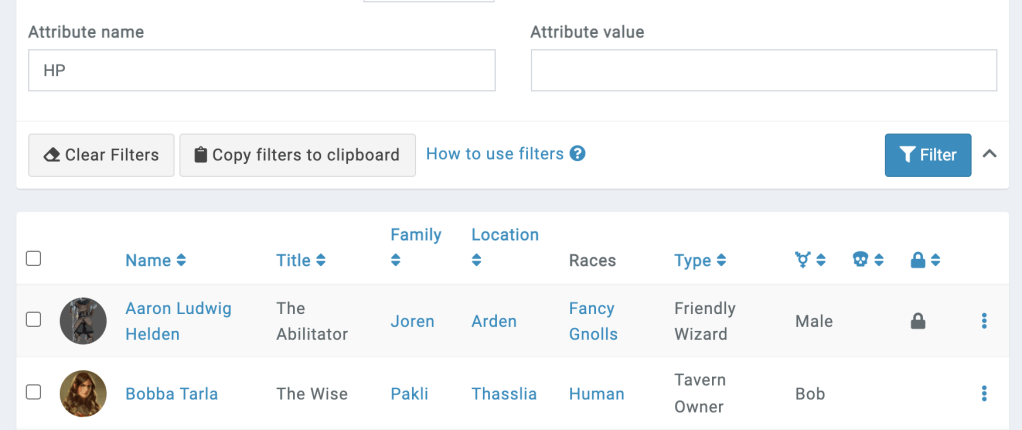Click the Attribute name input field
Viewport: 1022px width, 430px height.
pyautogui.click(x=261, y=70)
